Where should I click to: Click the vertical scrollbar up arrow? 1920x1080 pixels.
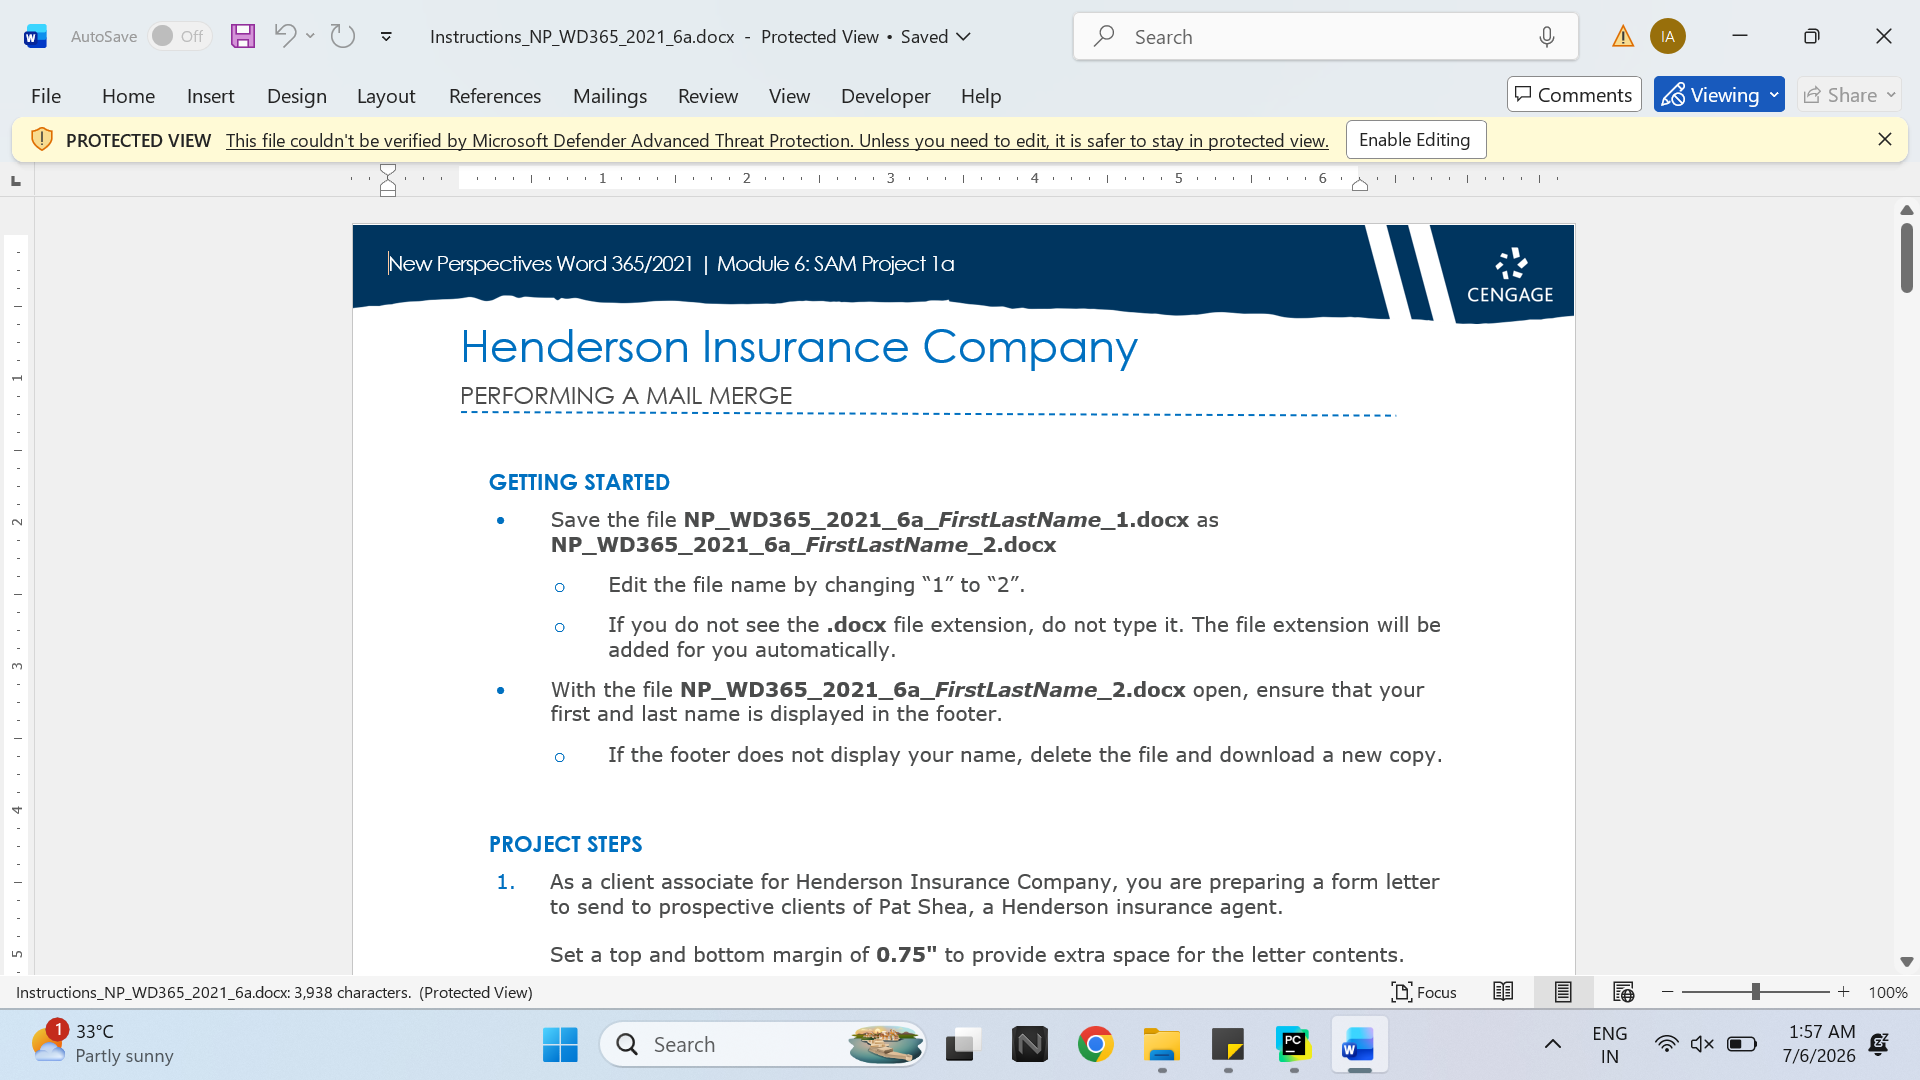click(x=1906, y=210)
